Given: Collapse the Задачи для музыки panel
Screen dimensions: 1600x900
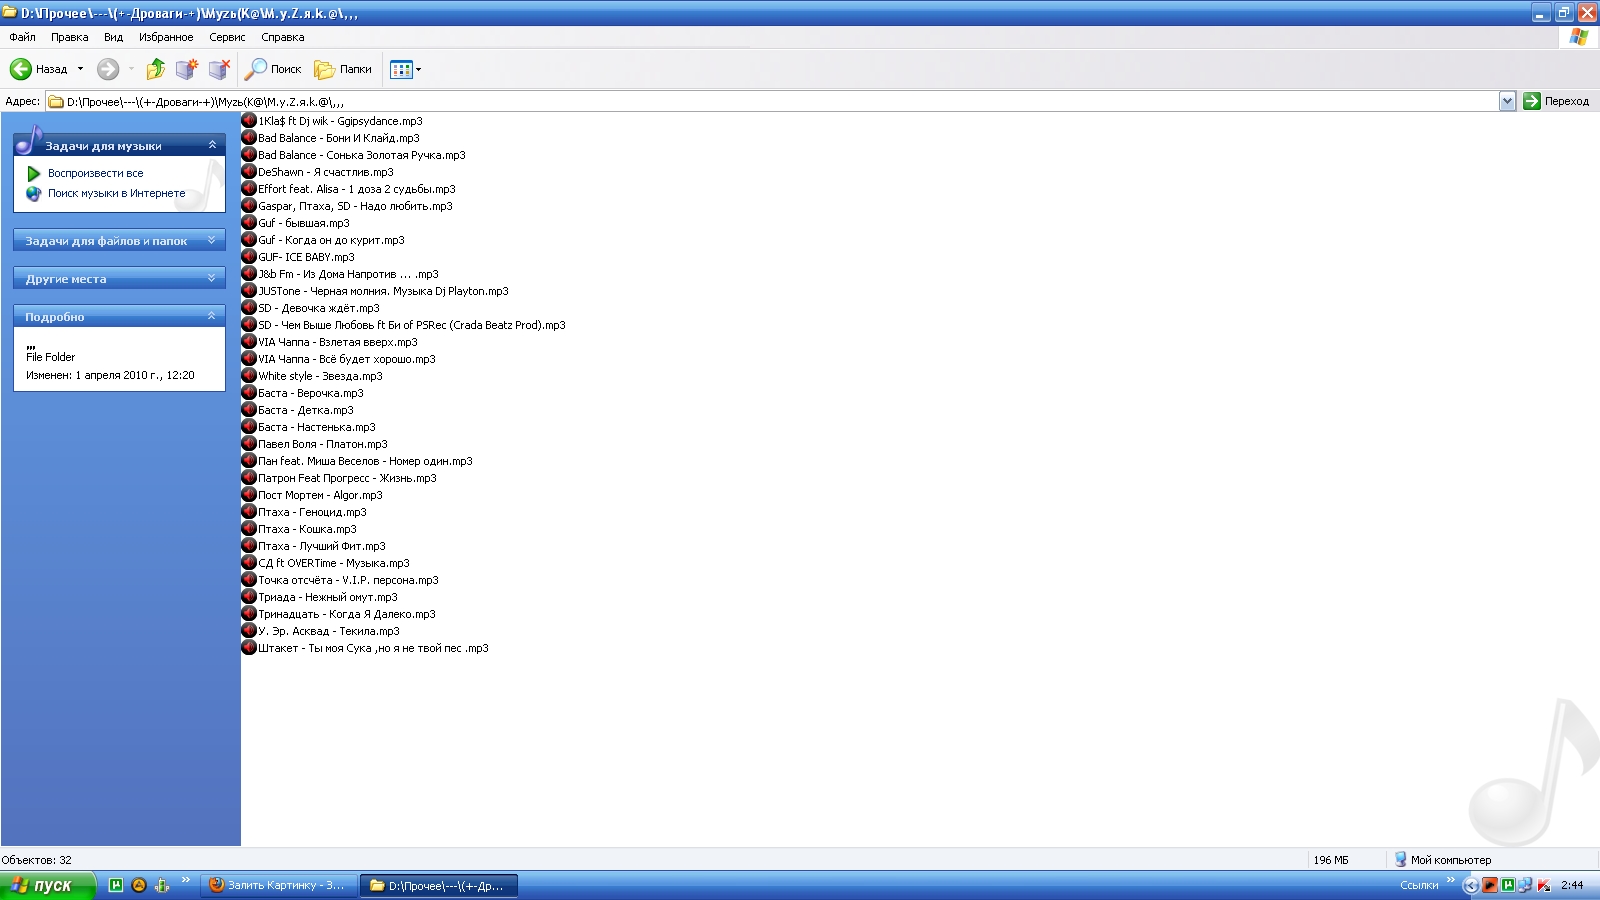Looking at the screenshot, I should (212, 145).
